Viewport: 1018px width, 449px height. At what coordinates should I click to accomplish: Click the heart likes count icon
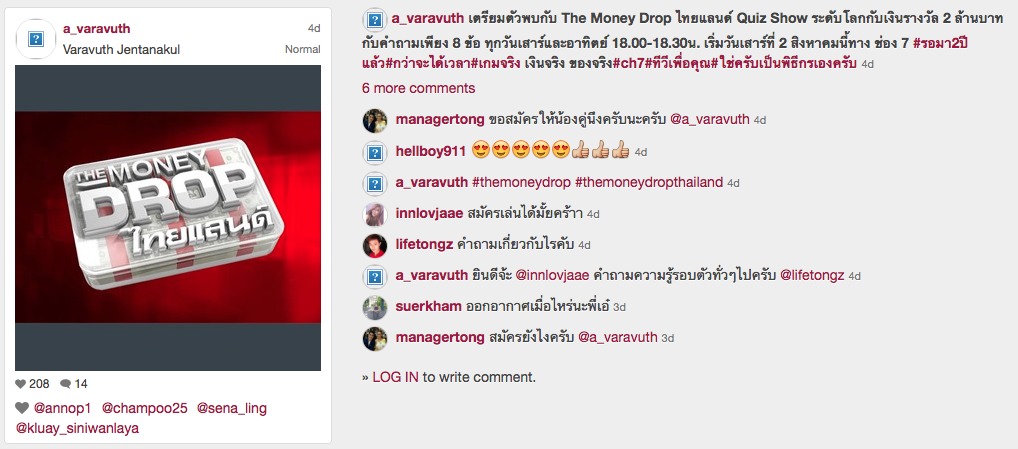point(21,384)
